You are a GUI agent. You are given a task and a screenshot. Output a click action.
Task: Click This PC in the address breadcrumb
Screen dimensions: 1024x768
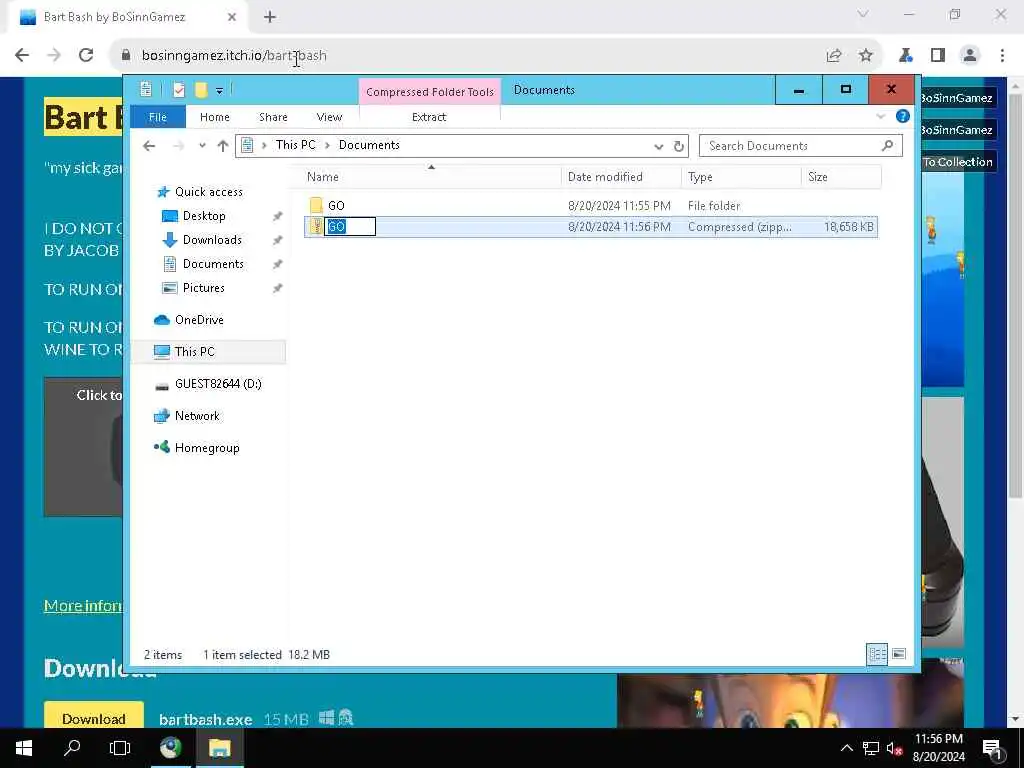click(295, 145)
